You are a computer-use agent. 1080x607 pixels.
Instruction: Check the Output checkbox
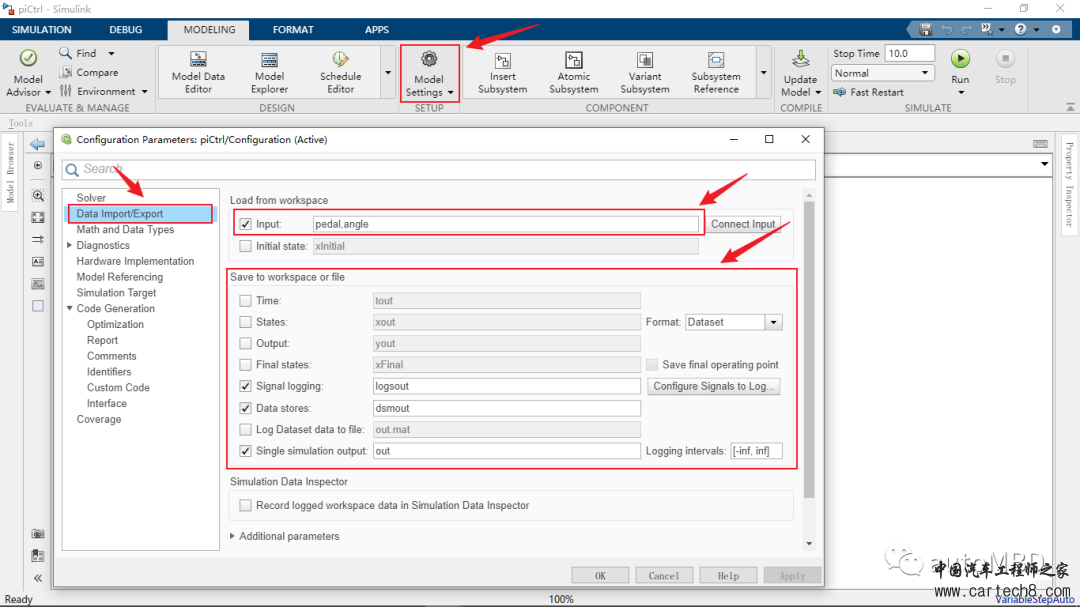(x=245, y=343)
